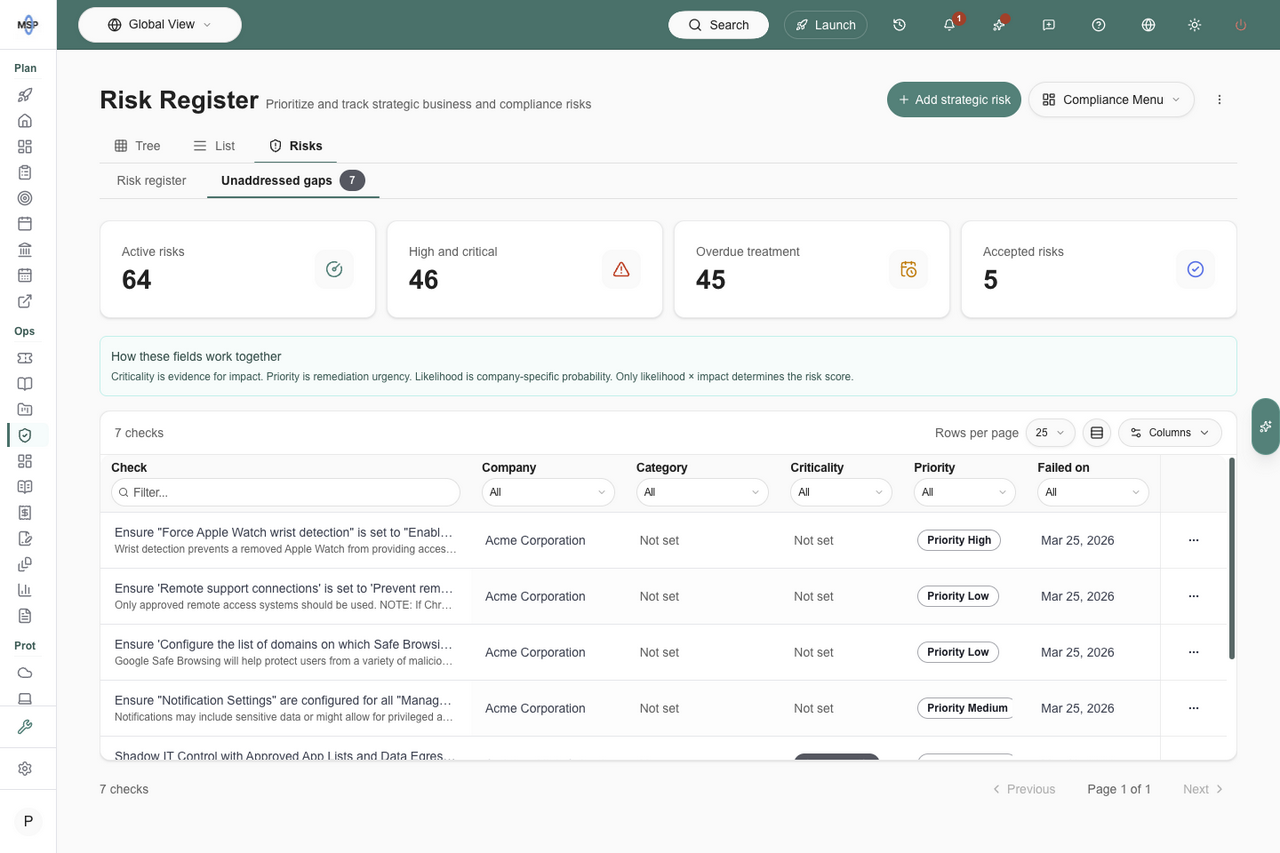Open the page's three-dot more options menu
This screenshot has height=853, width=1280.
pos(1219,100)
